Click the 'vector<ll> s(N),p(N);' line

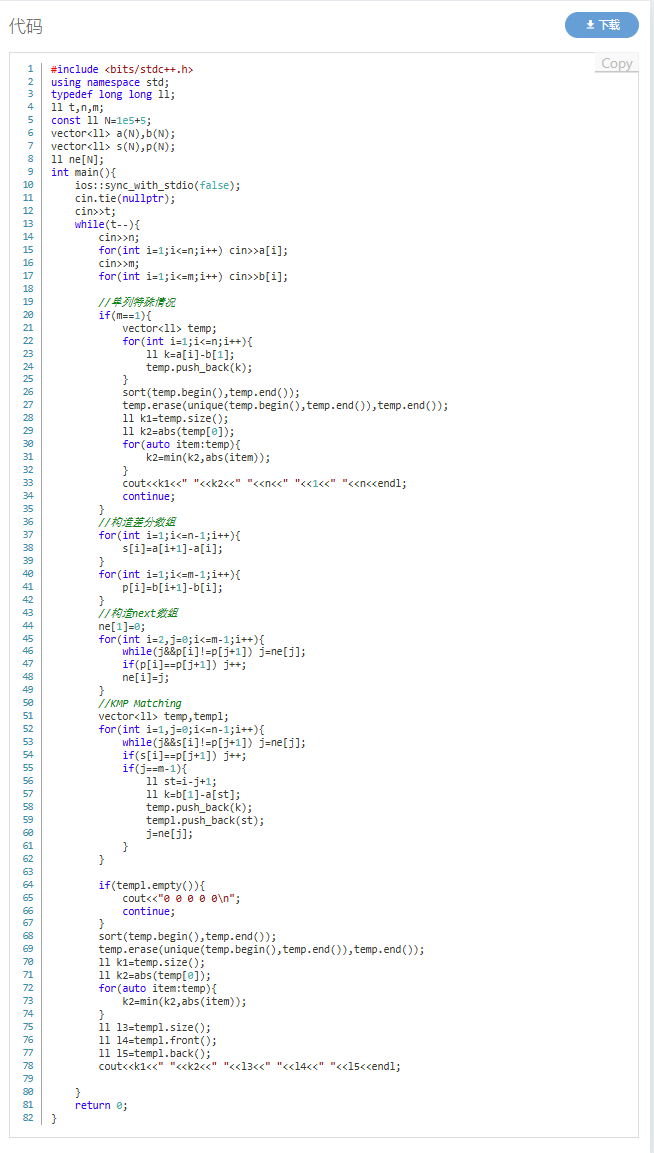(113, 147)
